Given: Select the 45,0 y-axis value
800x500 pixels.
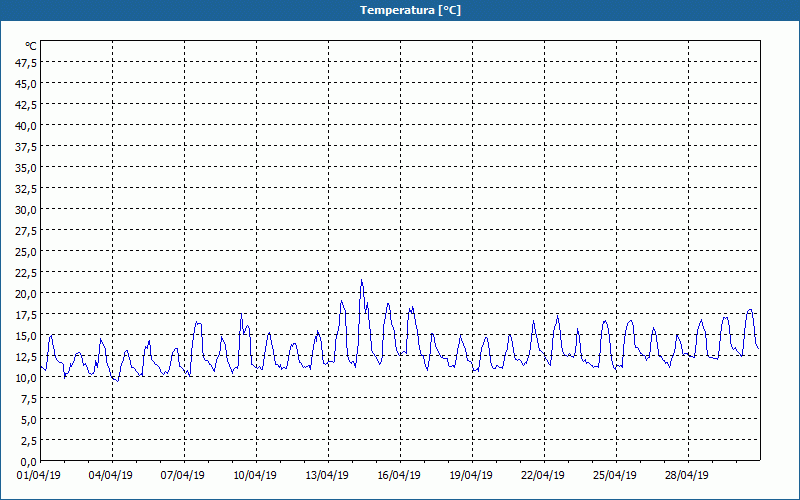Looking at the screenshot, I should [x=27, y=84].
